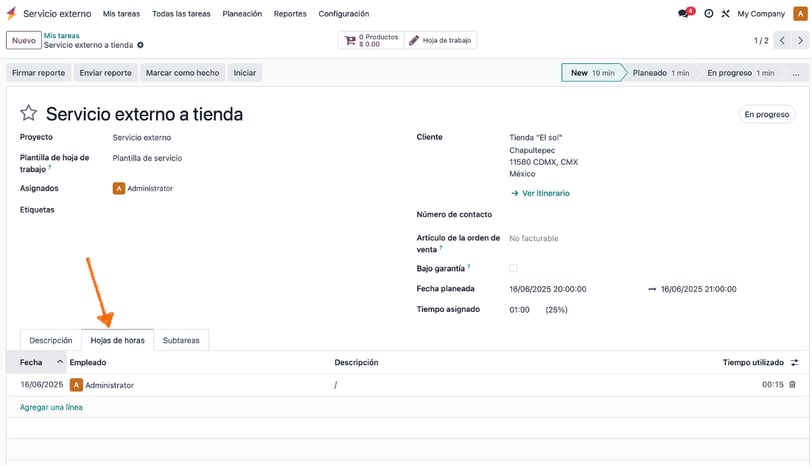The image size is (812, 470).
Task: Click the Tiempo utilizado column header
Action: click(x=753, y=362)
